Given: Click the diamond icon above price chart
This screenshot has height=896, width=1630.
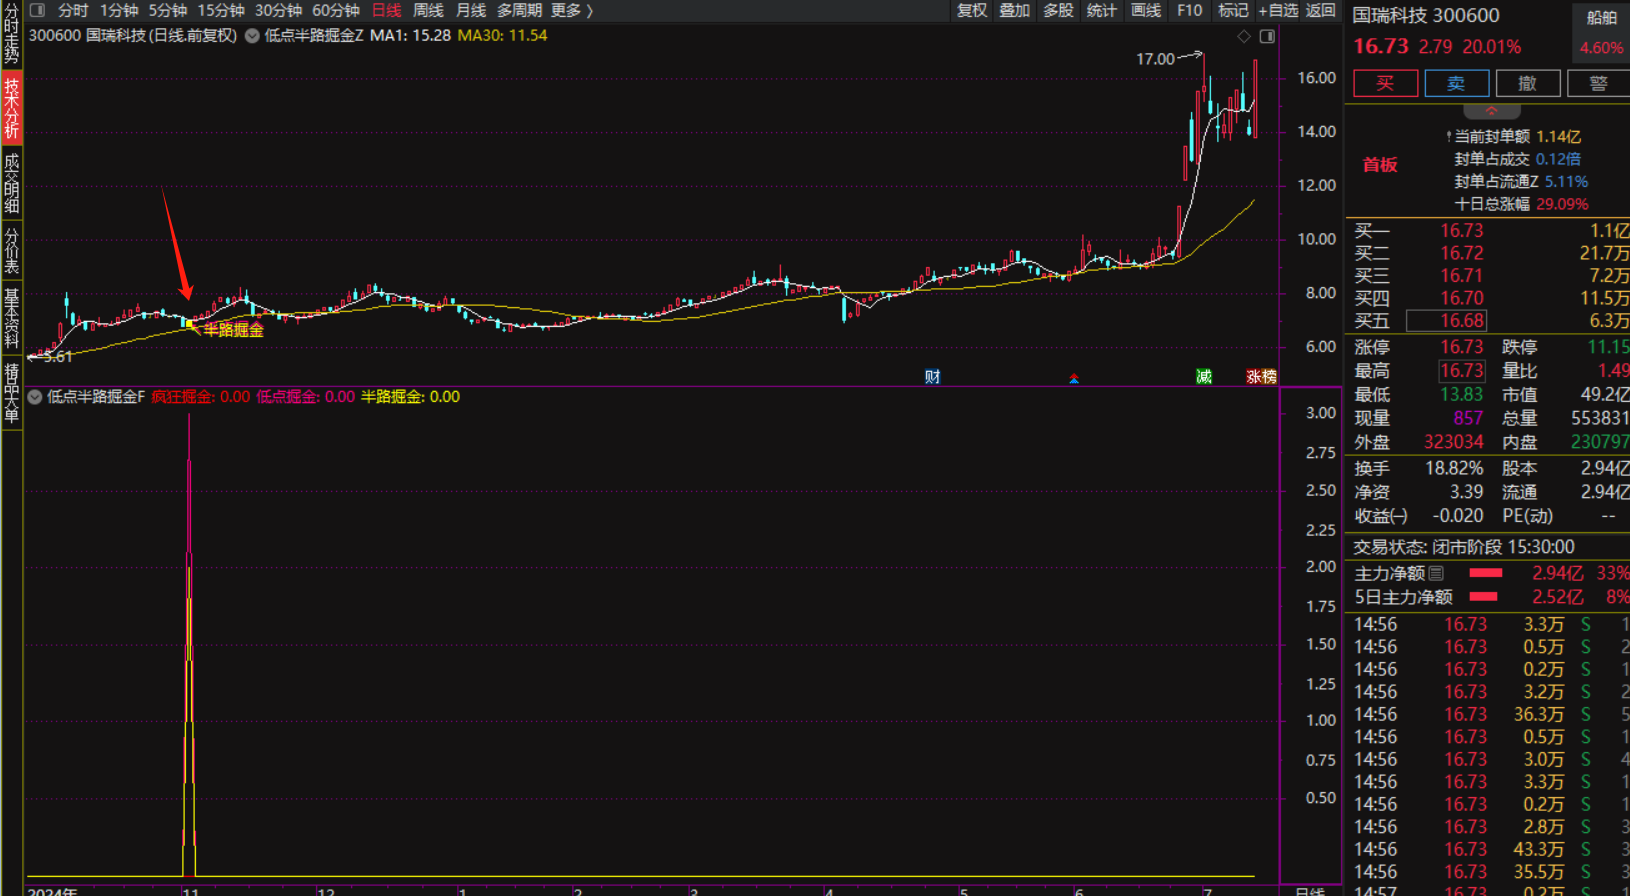Looking at the screenshot, I should pyautogui.click(x=1244, y=36).
